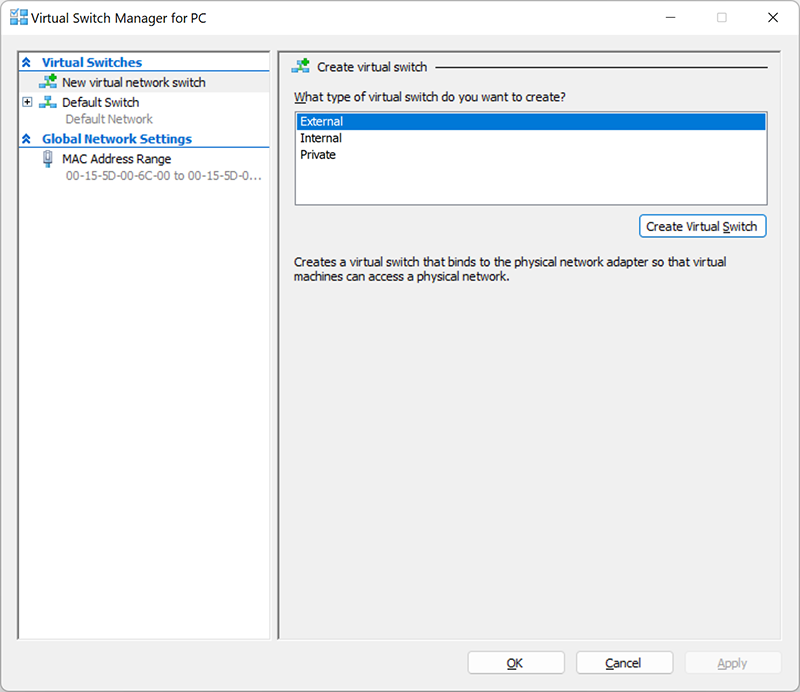Choose Internal as the virtual switch type

pos(321,138)
